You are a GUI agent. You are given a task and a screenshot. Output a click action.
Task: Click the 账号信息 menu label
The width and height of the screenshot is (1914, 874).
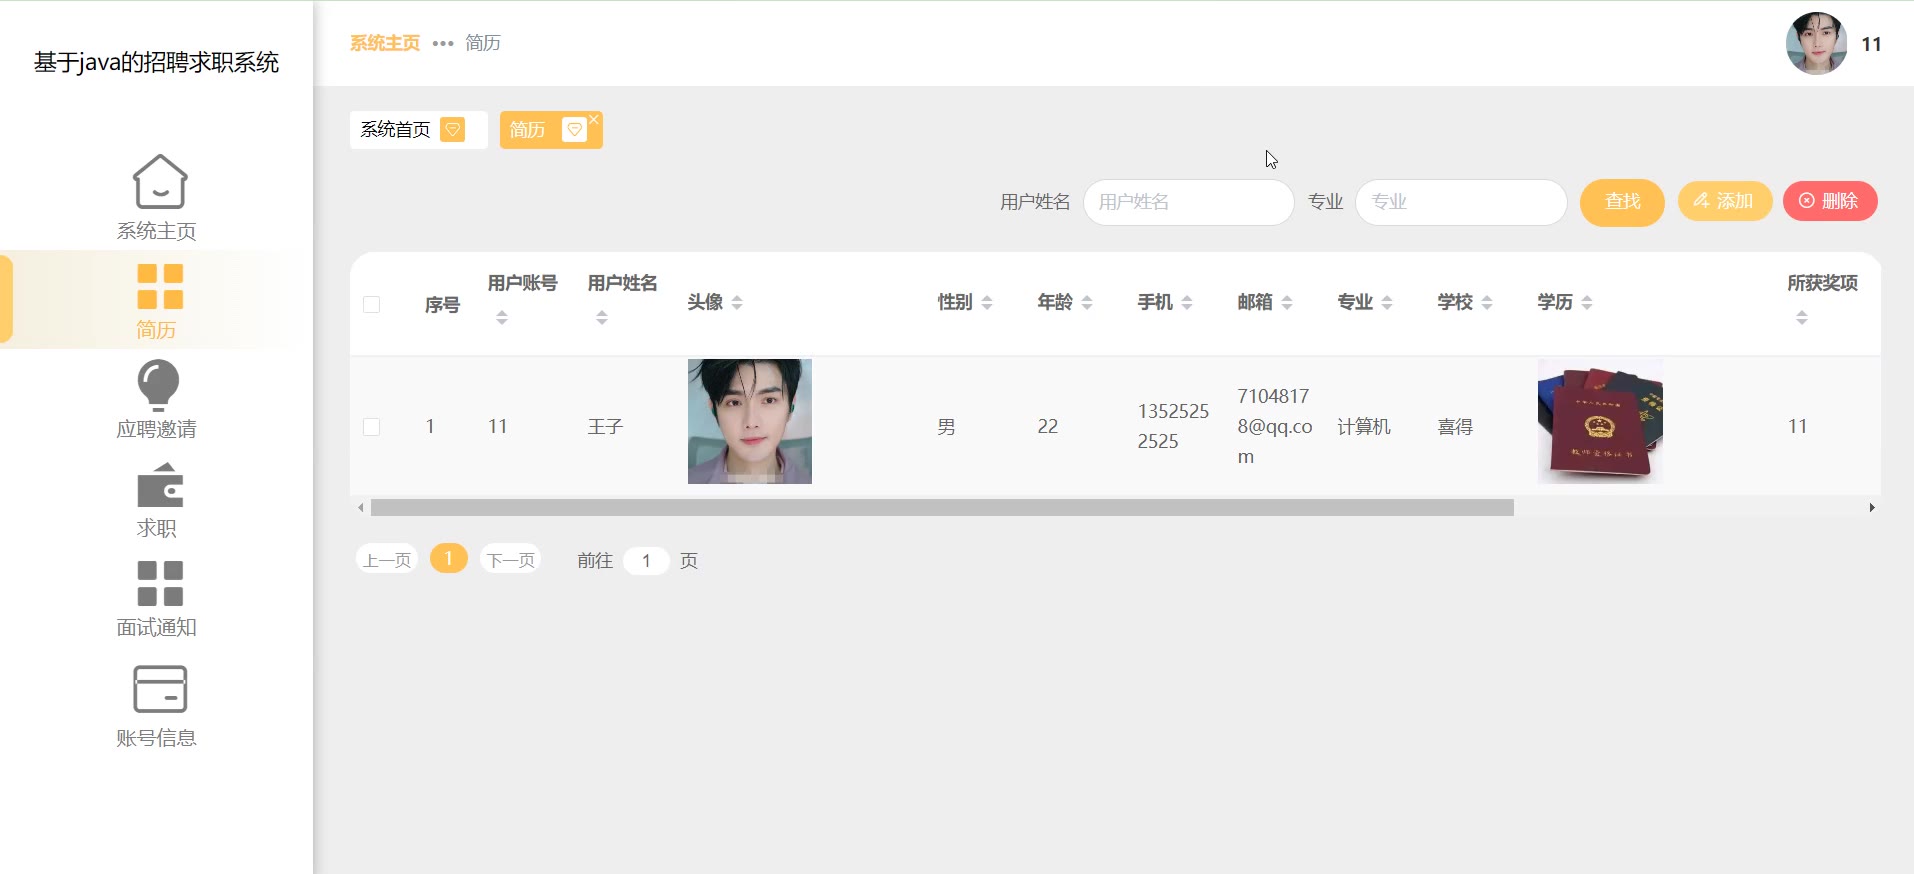point(157,738)
